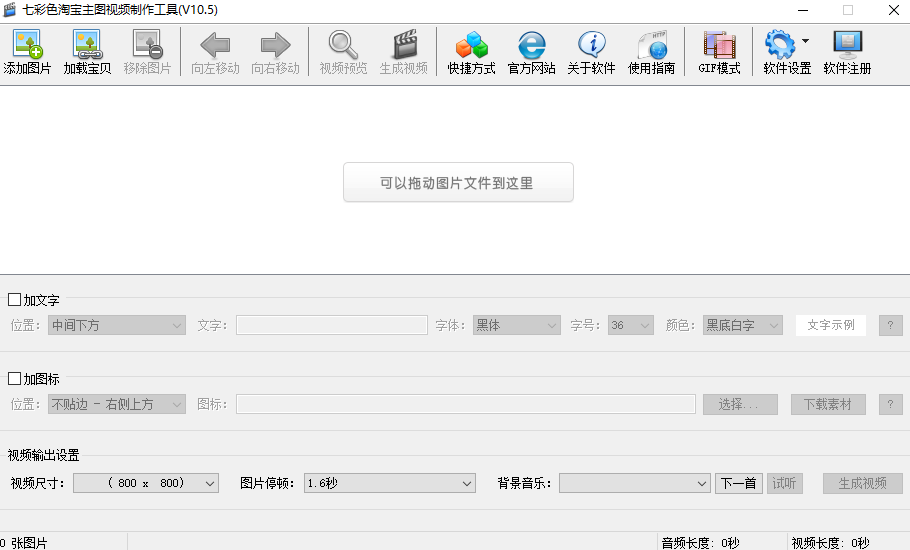910x550 pixels.
Task: Click the 添加图片 add image icon
Action: pyautogui.click(x=27, y=45)
